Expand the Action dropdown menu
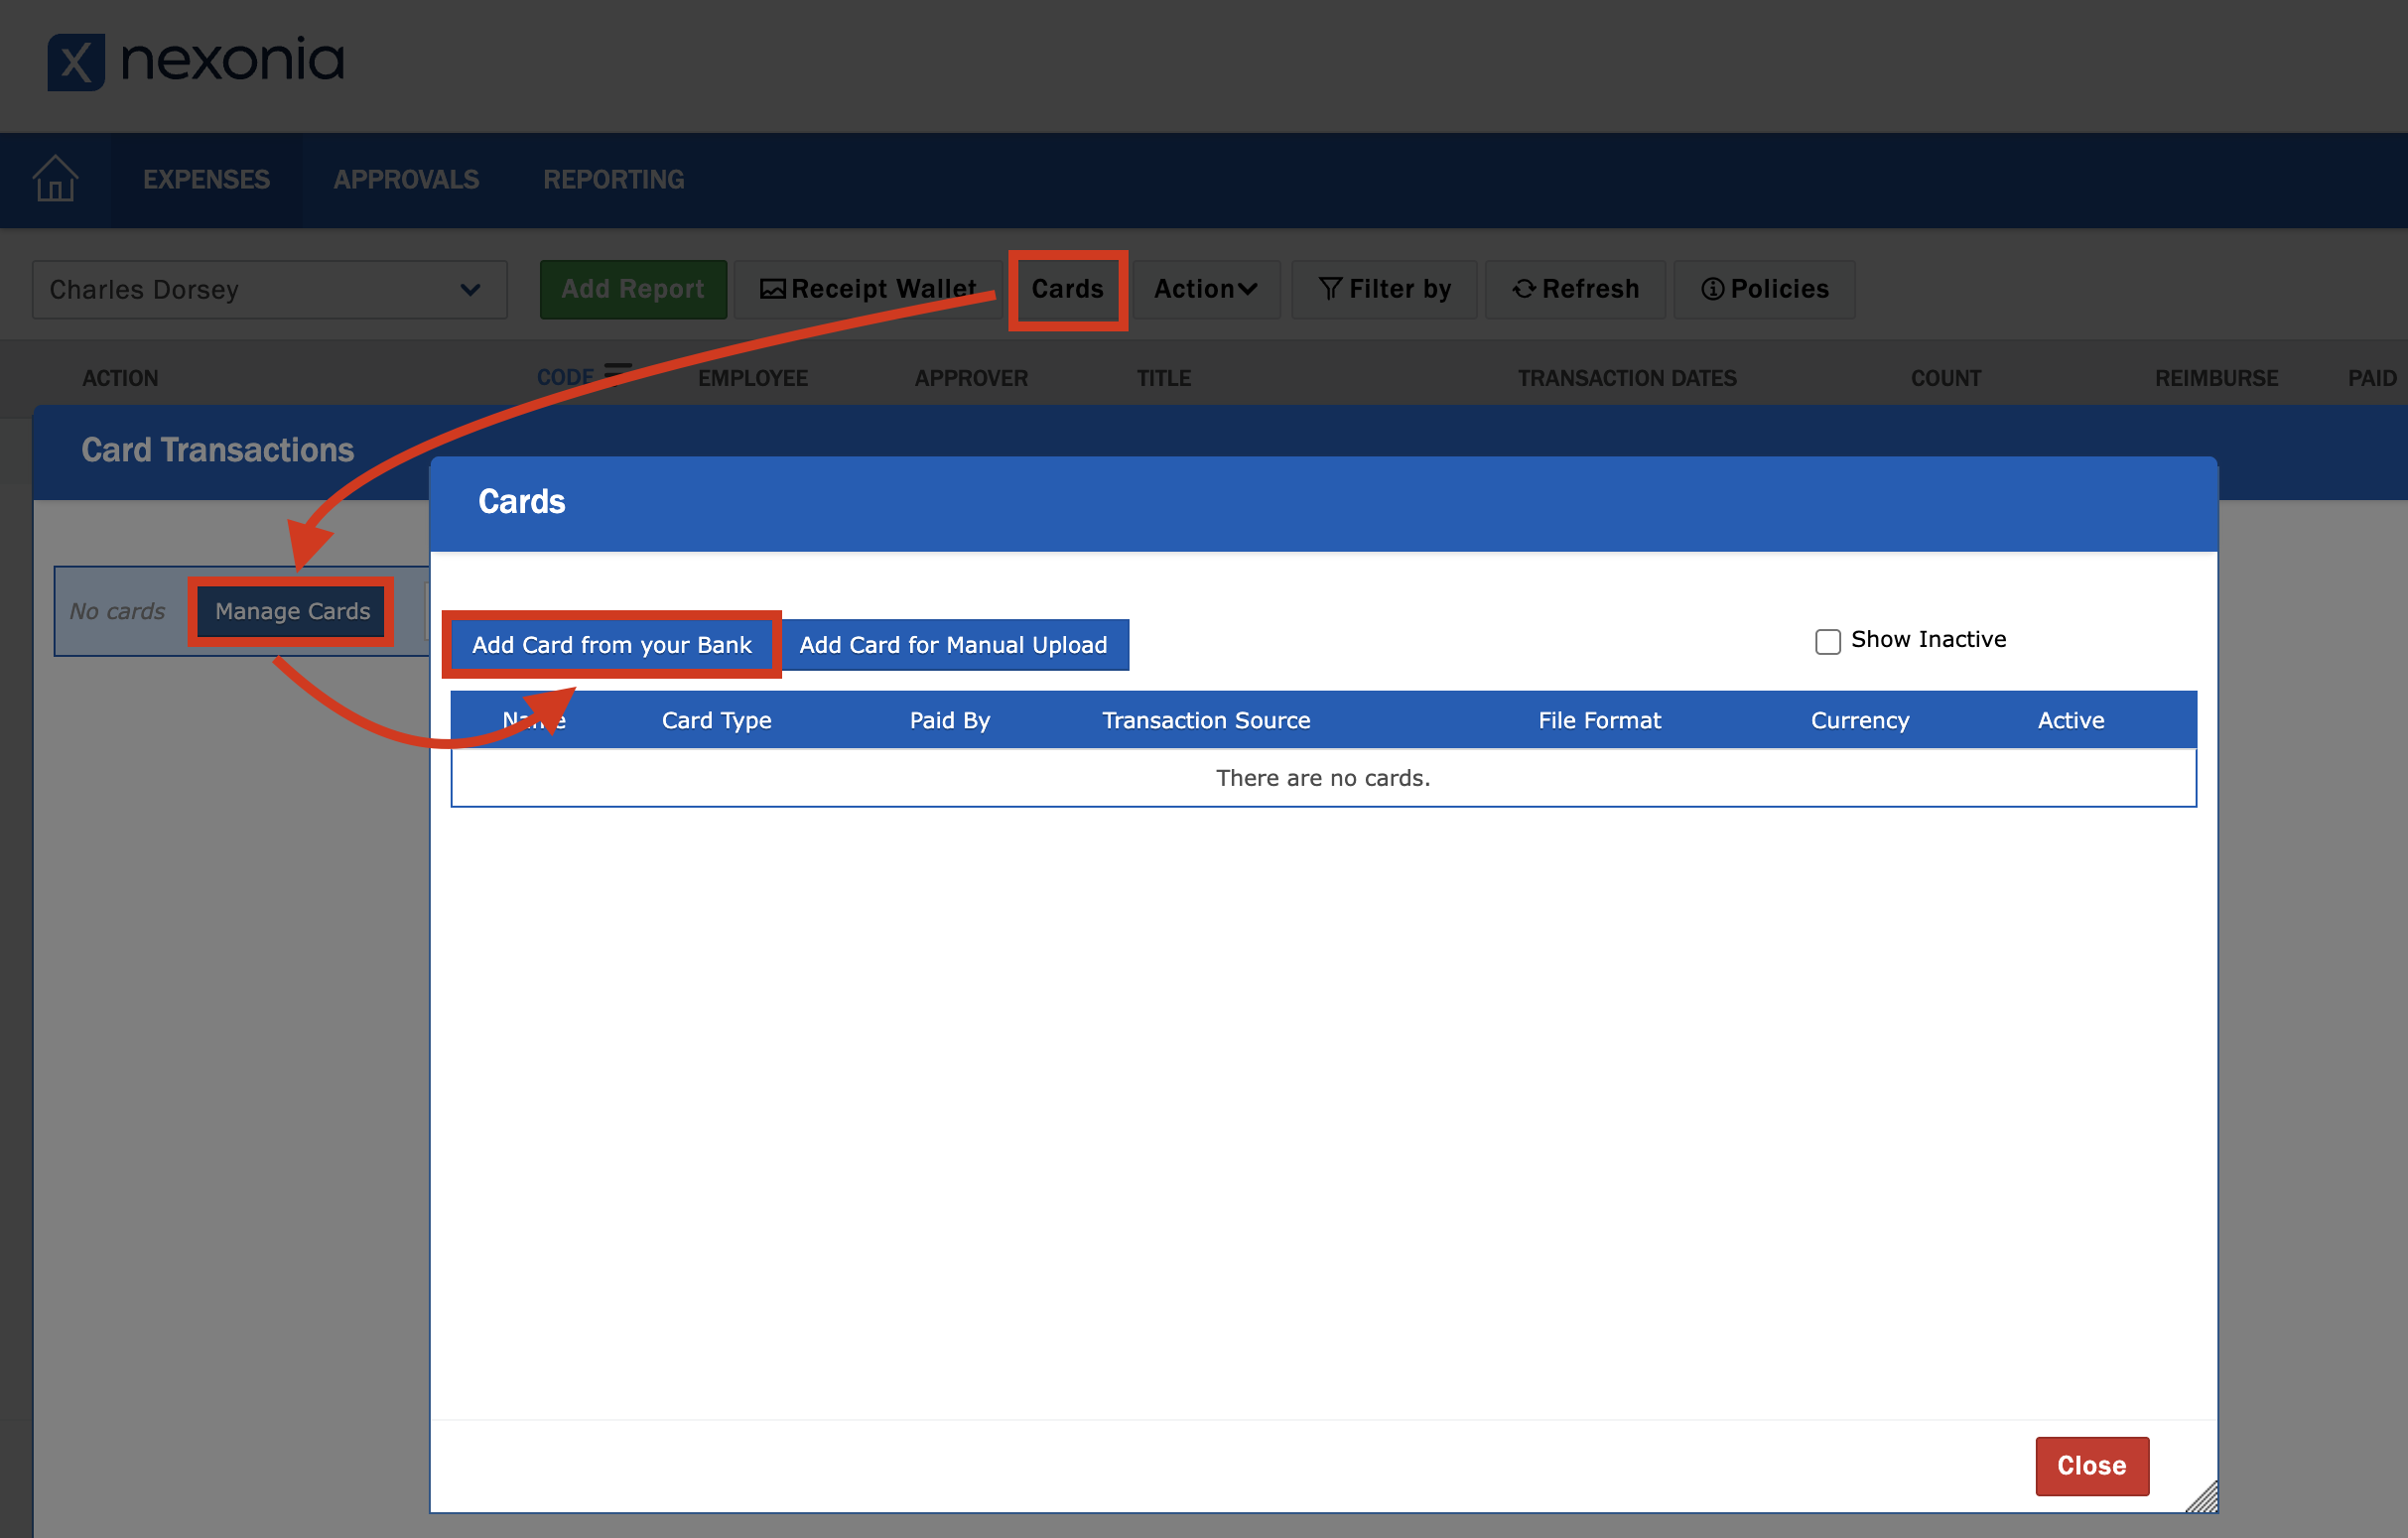The height and width of the screenshot is (1538, 2408). tap(1205, 289)
